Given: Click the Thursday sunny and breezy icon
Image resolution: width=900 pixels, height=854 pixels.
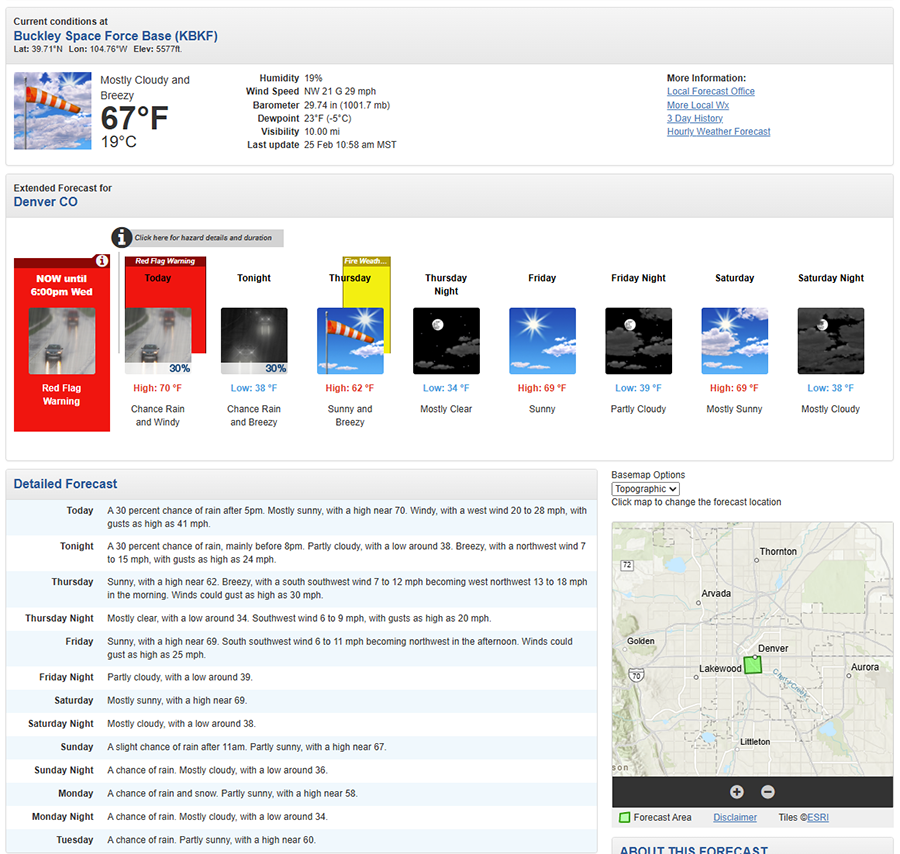Looking at the screenshot, I should tap(350, 341).
